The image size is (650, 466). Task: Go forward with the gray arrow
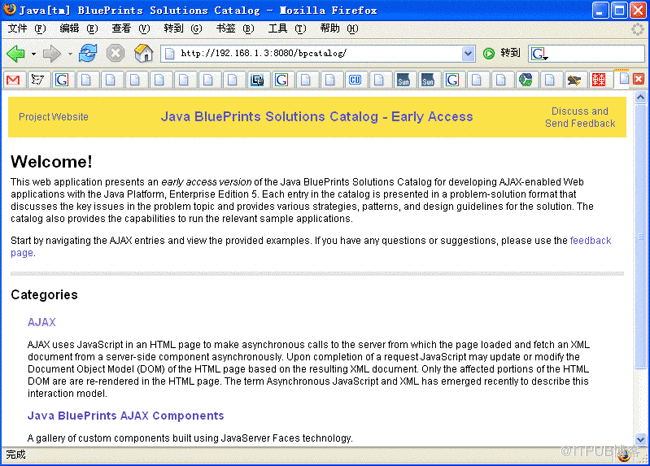52,53
